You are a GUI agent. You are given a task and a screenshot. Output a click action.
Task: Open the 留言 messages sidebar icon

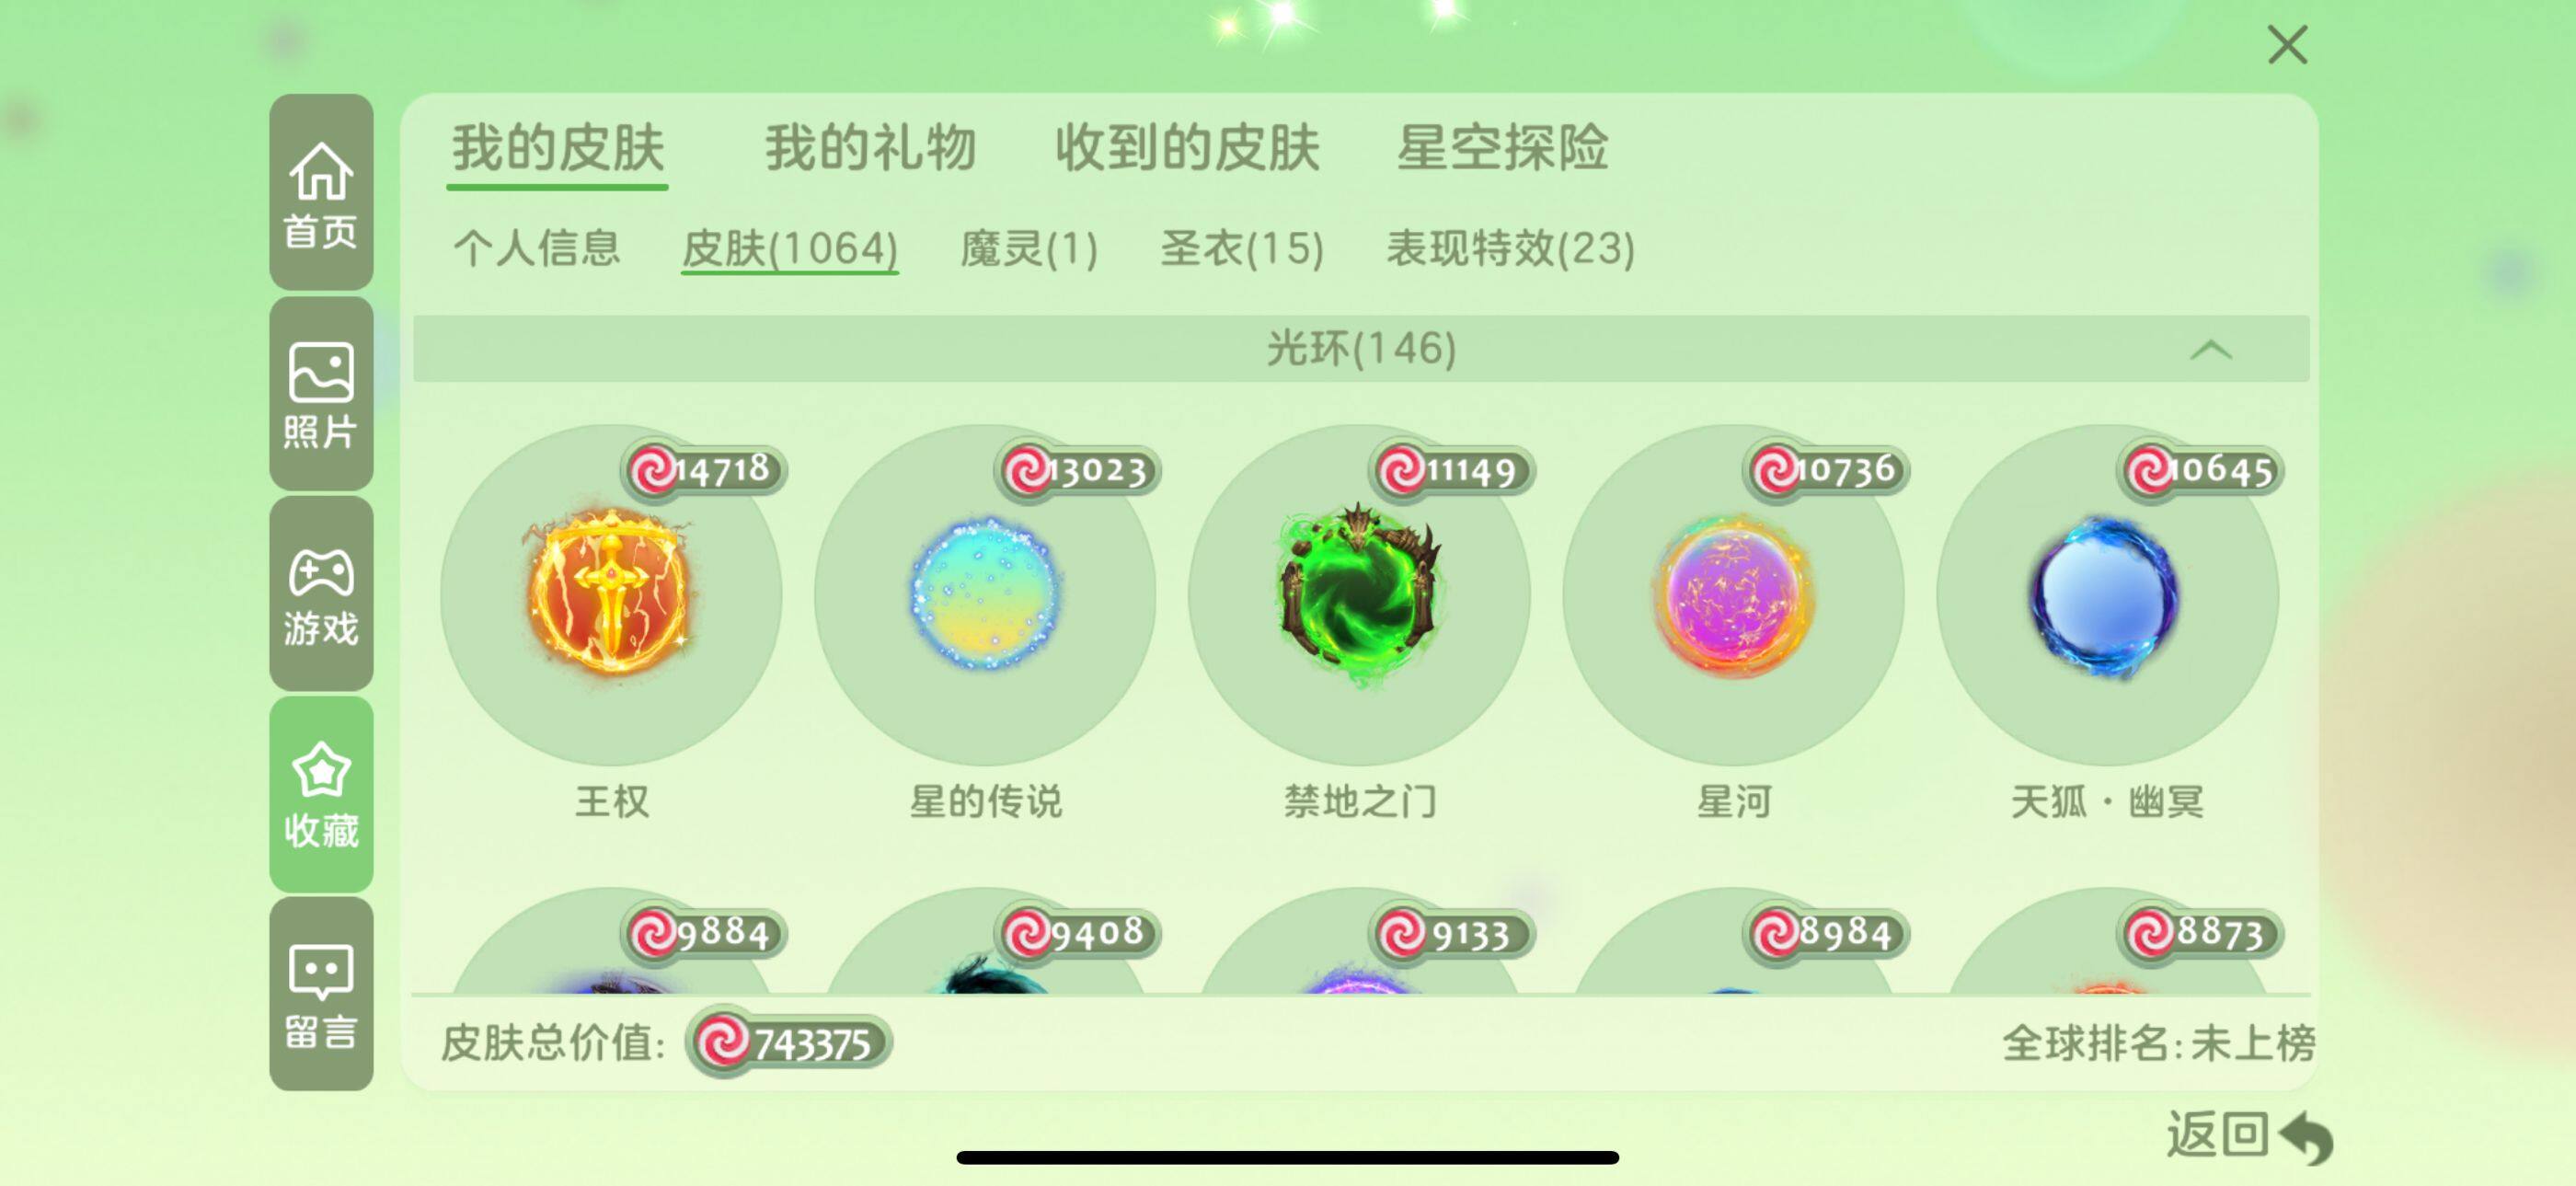pyautogui.click(x=321, y=994)
